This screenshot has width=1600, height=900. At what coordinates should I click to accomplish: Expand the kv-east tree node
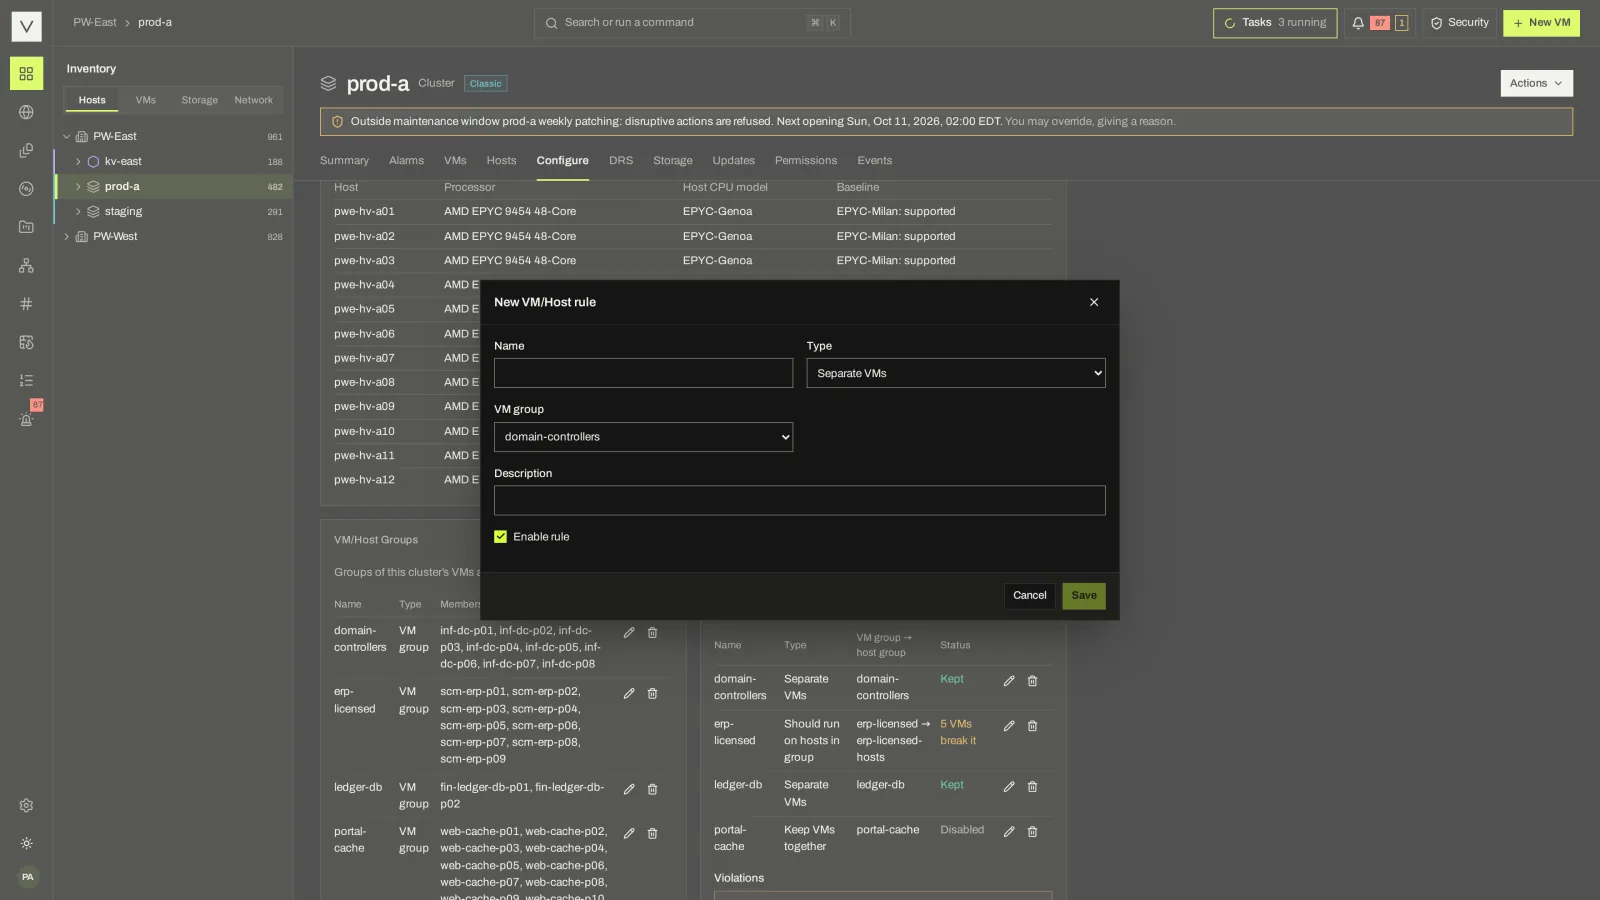(x=78, y=162)
